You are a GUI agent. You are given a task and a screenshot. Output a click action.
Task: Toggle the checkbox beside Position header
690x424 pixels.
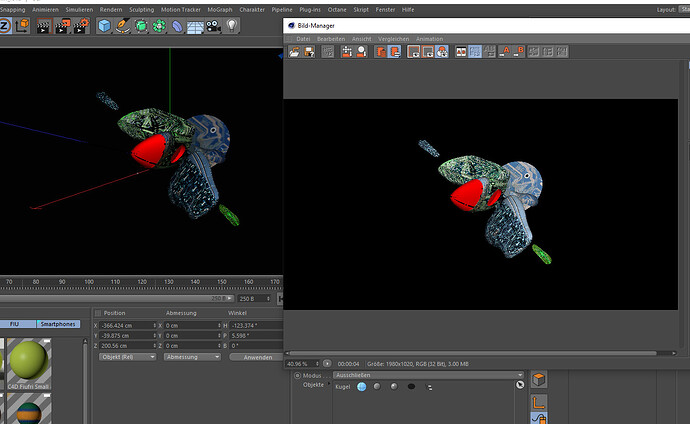(98, 313)
